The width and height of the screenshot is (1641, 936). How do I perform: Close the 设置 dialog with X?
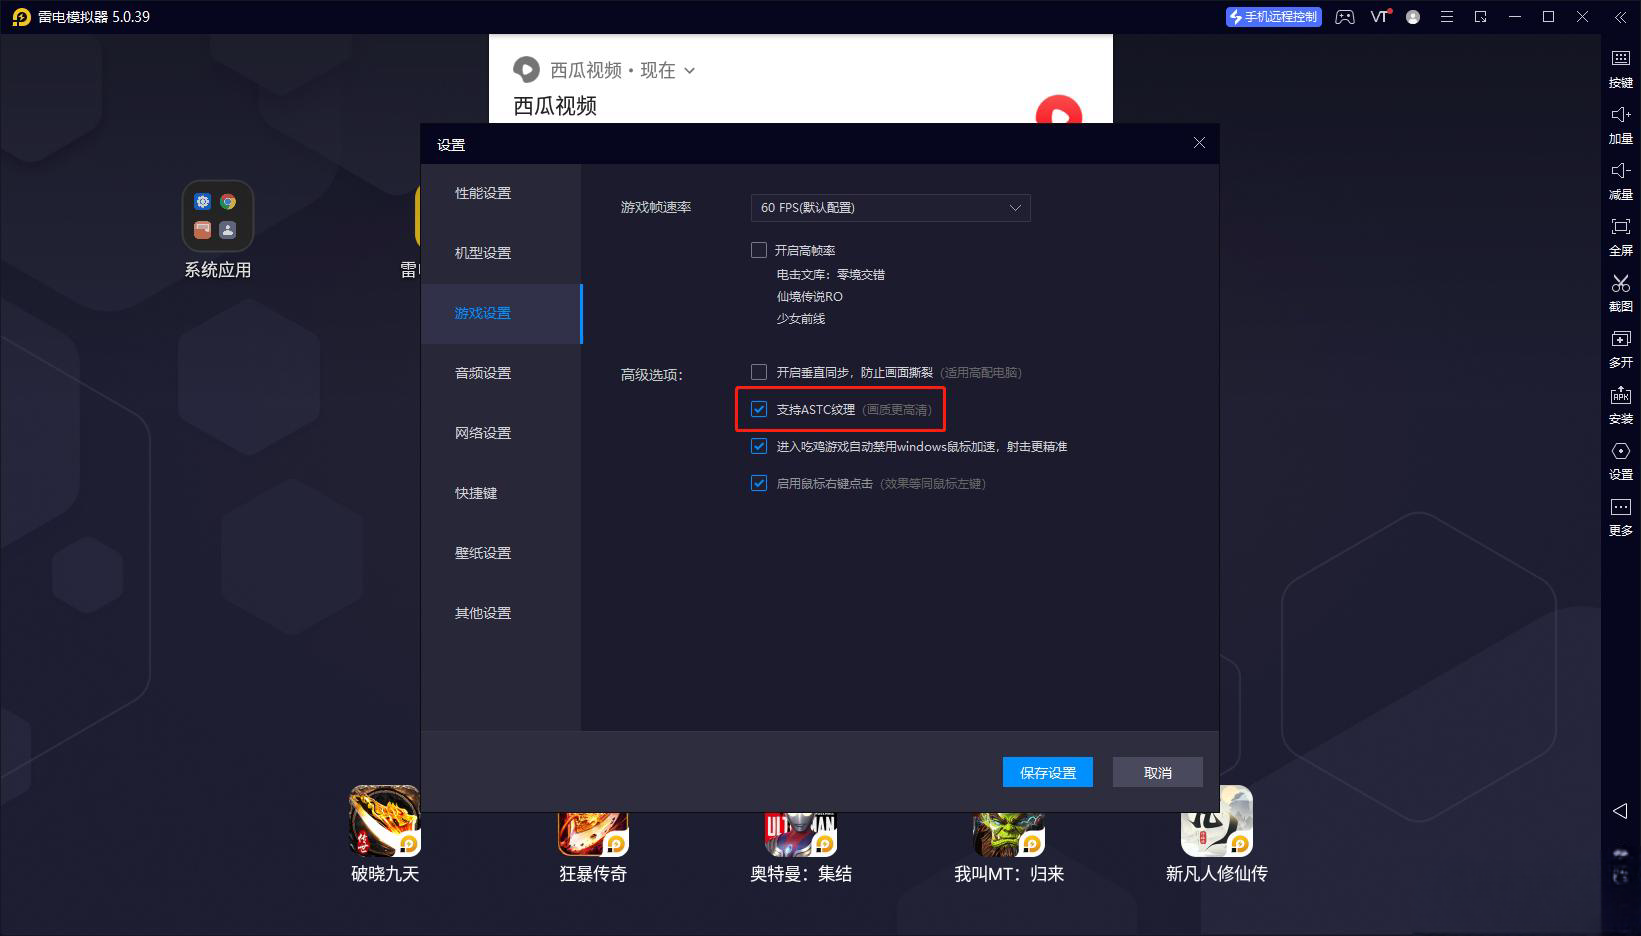point(1199,143)
